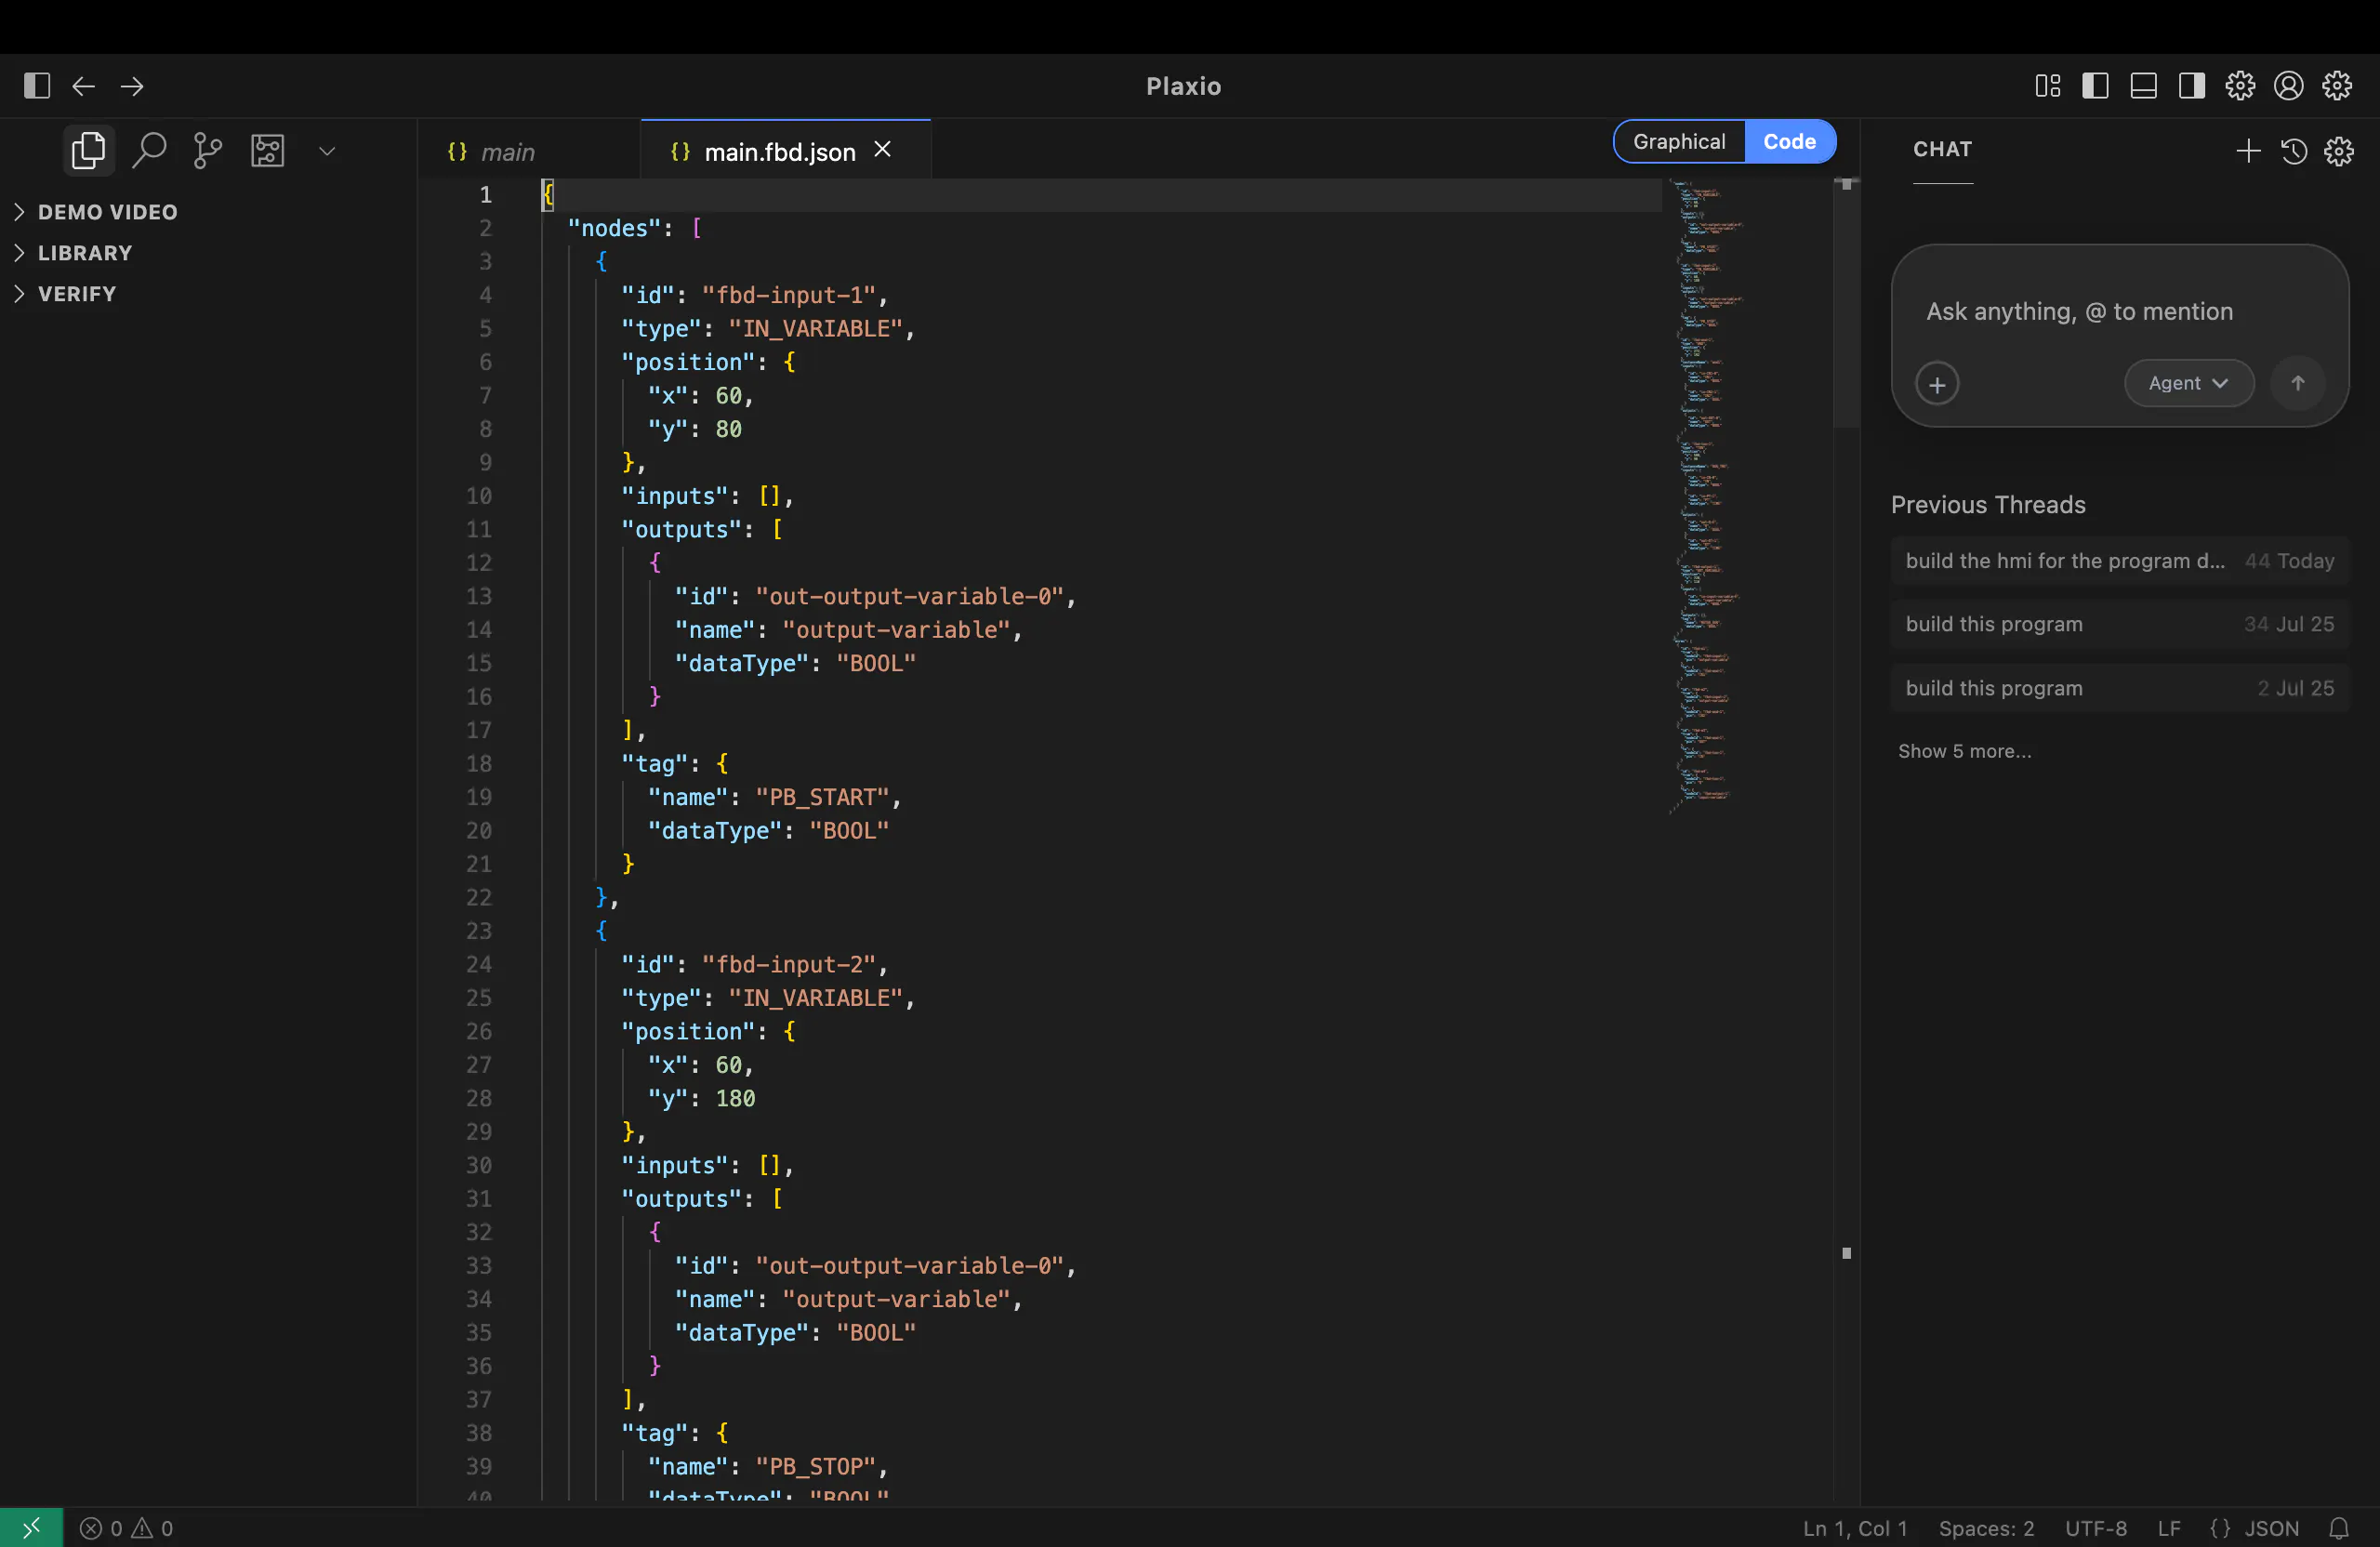2380x1547 pixels.
Task: Click Ln 1, Col 1 status entry
Action: tap(1855, 1528)
